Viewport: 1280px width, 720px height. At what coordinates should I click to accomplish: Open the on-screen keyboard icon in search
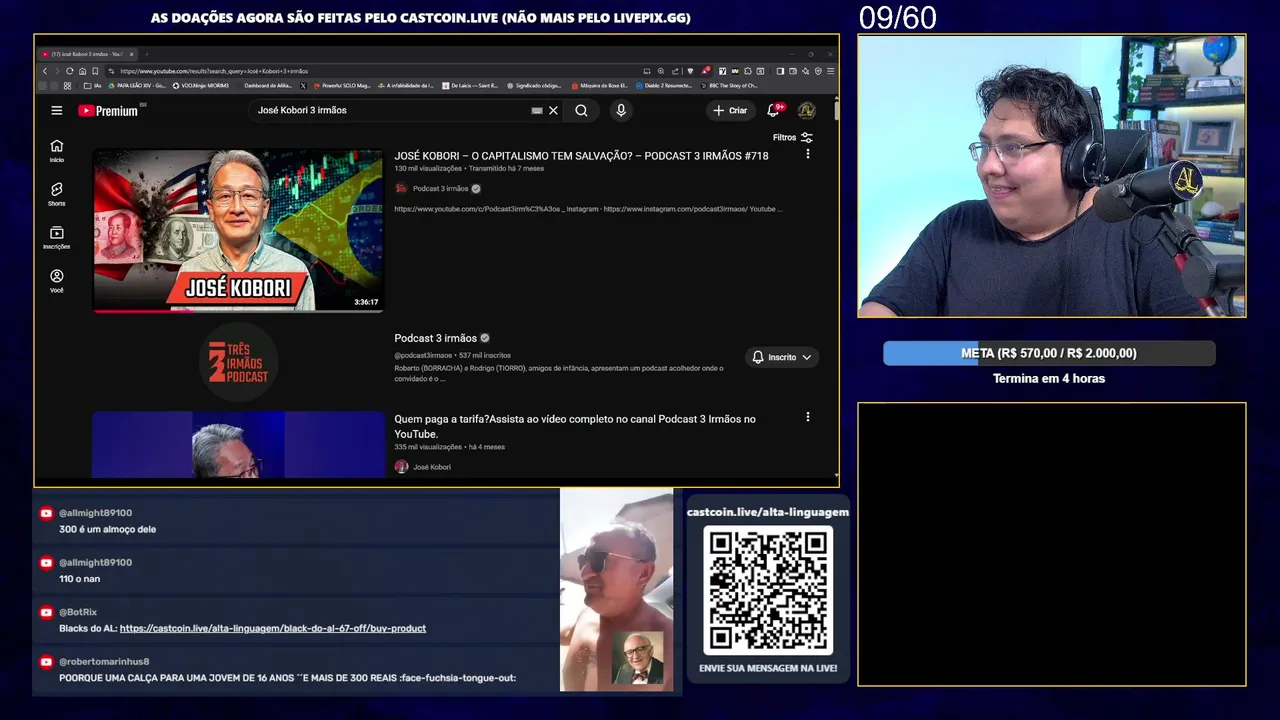tap(537, 110)
